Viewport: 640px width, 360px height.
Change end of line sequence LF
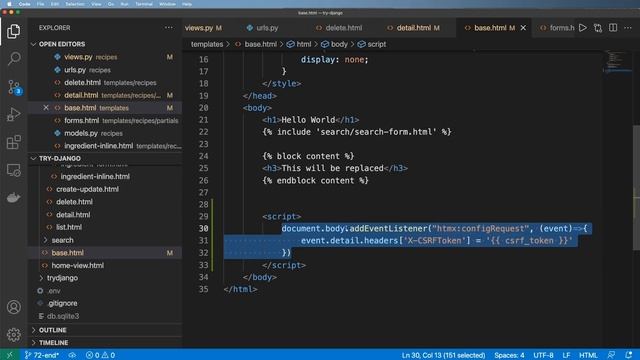(566, 355)
